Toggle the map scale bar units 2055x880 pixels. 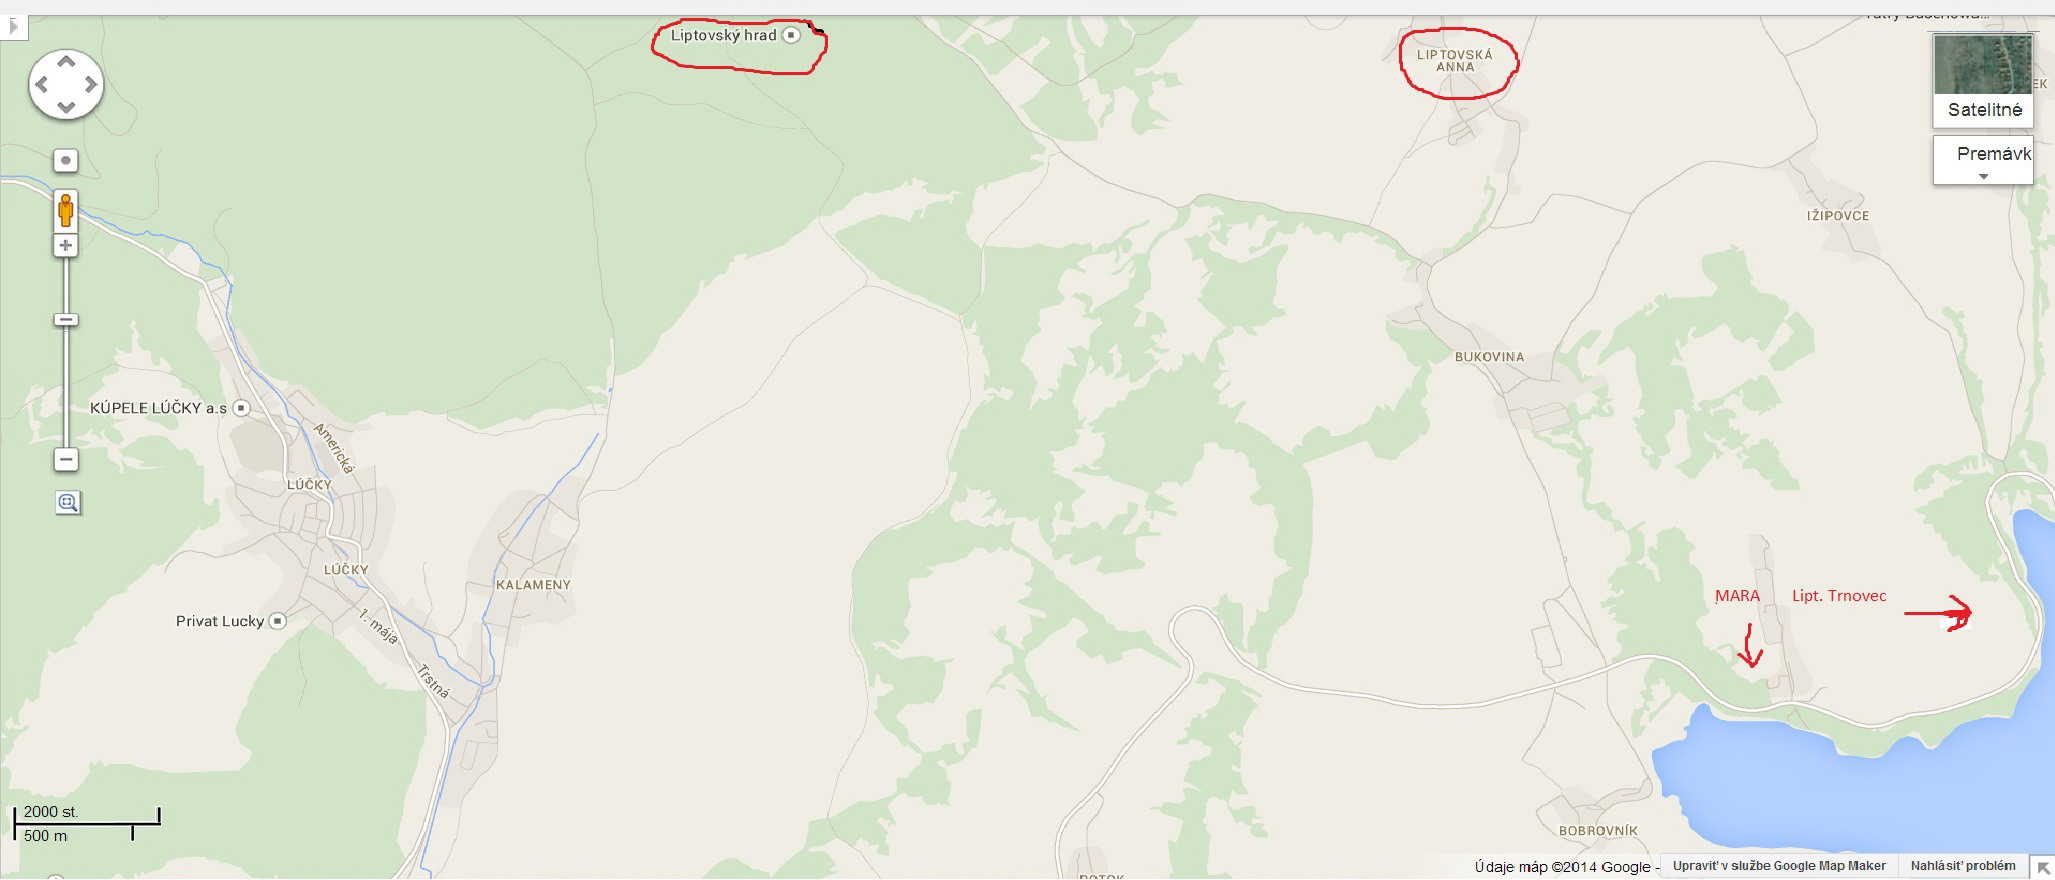click(x=87, y=824)
